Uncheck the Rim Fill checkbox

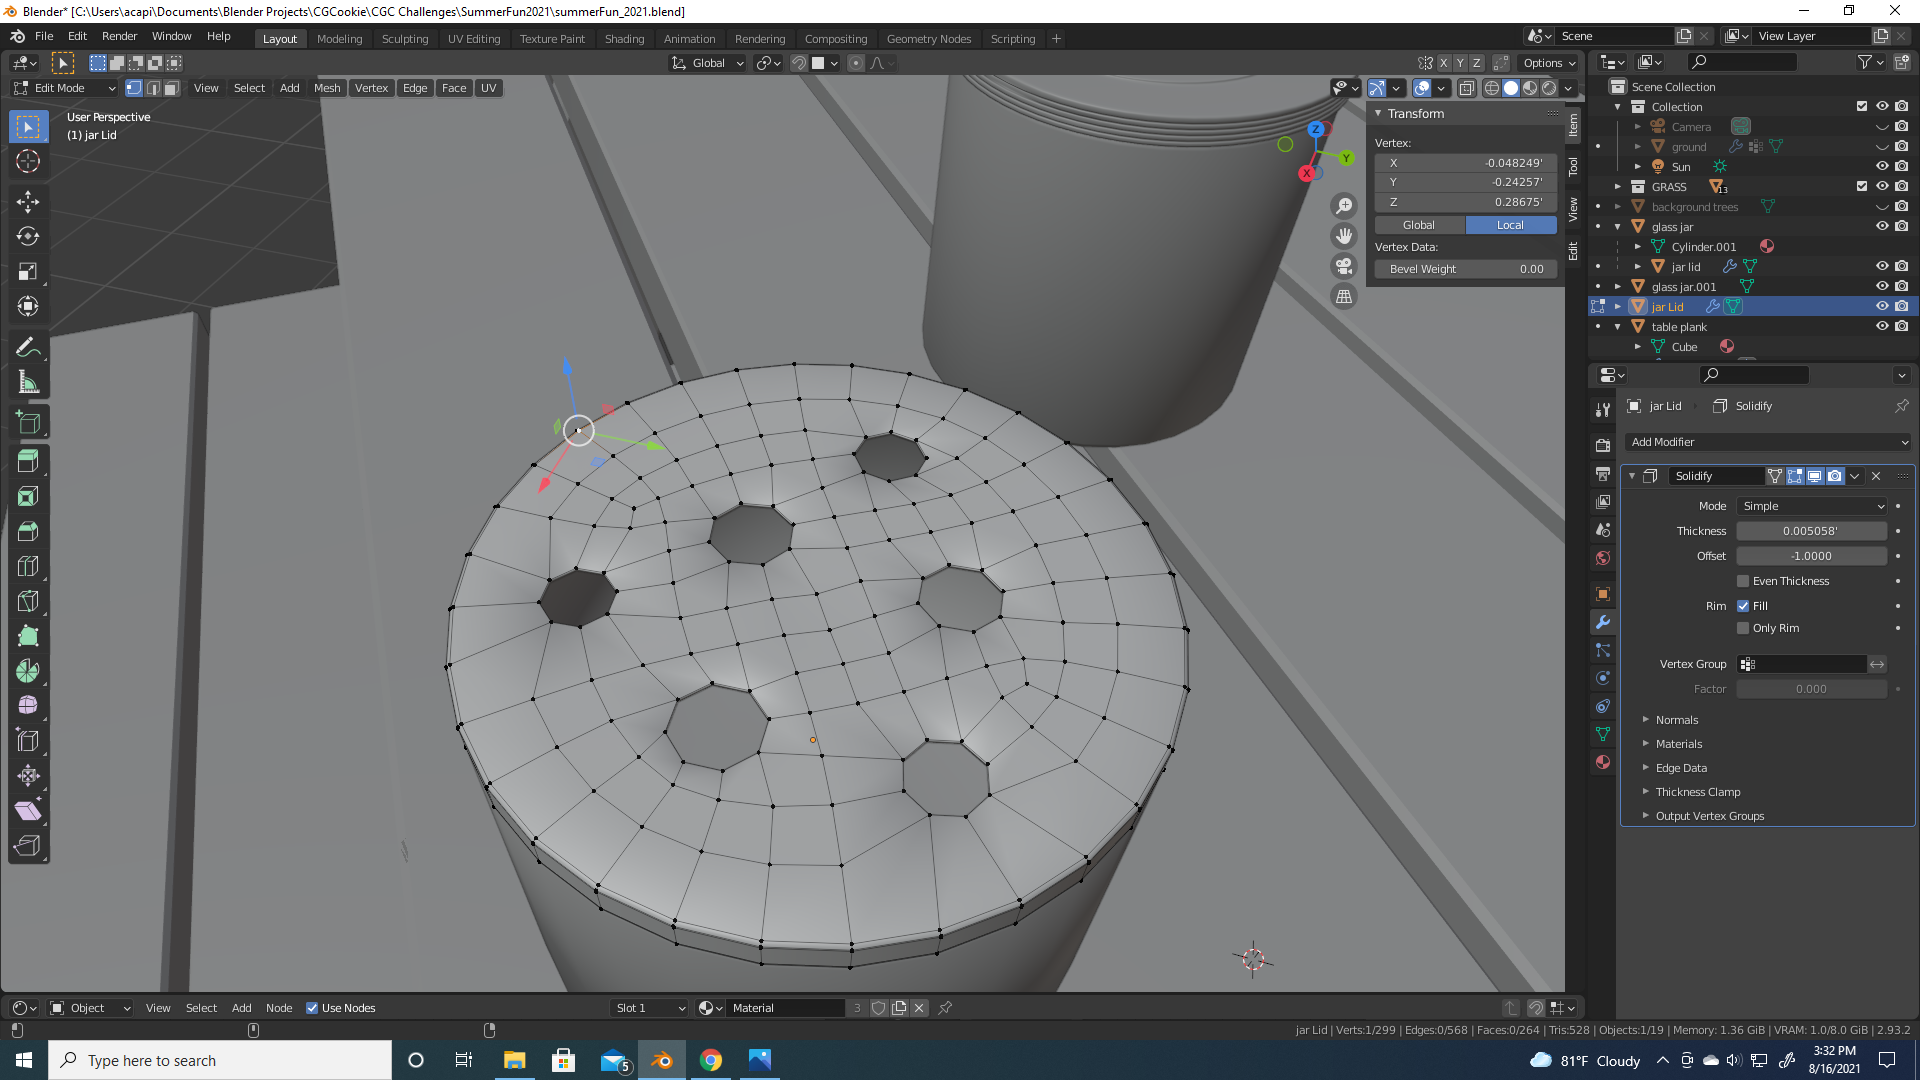(x=1743, y=606)
